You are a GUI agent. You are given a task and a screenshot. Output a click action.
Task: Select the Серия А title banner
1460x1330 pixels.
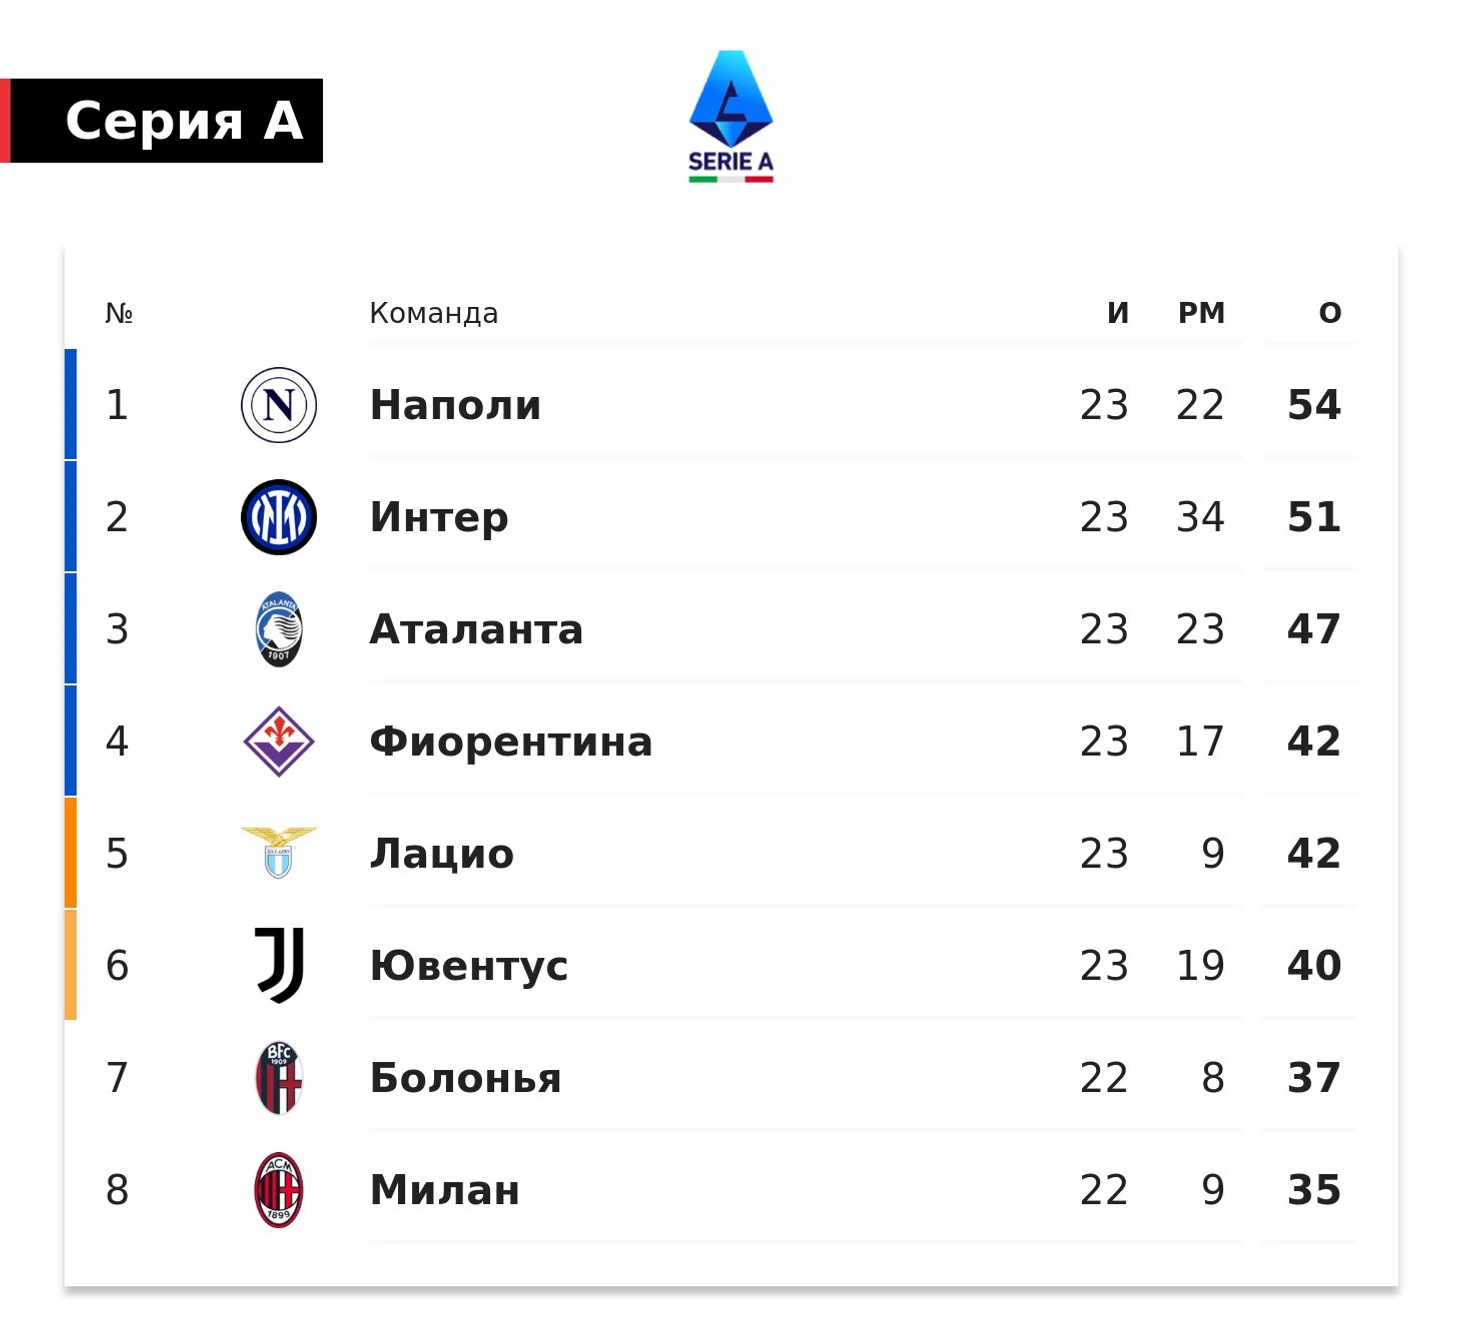pyautogui.click(x=162, y=121)
